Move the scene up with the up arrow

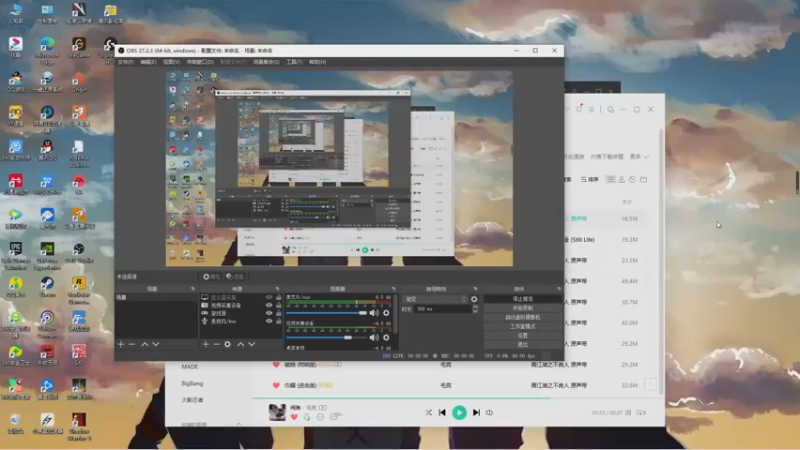pyautogui.click(x=145, y=344)
